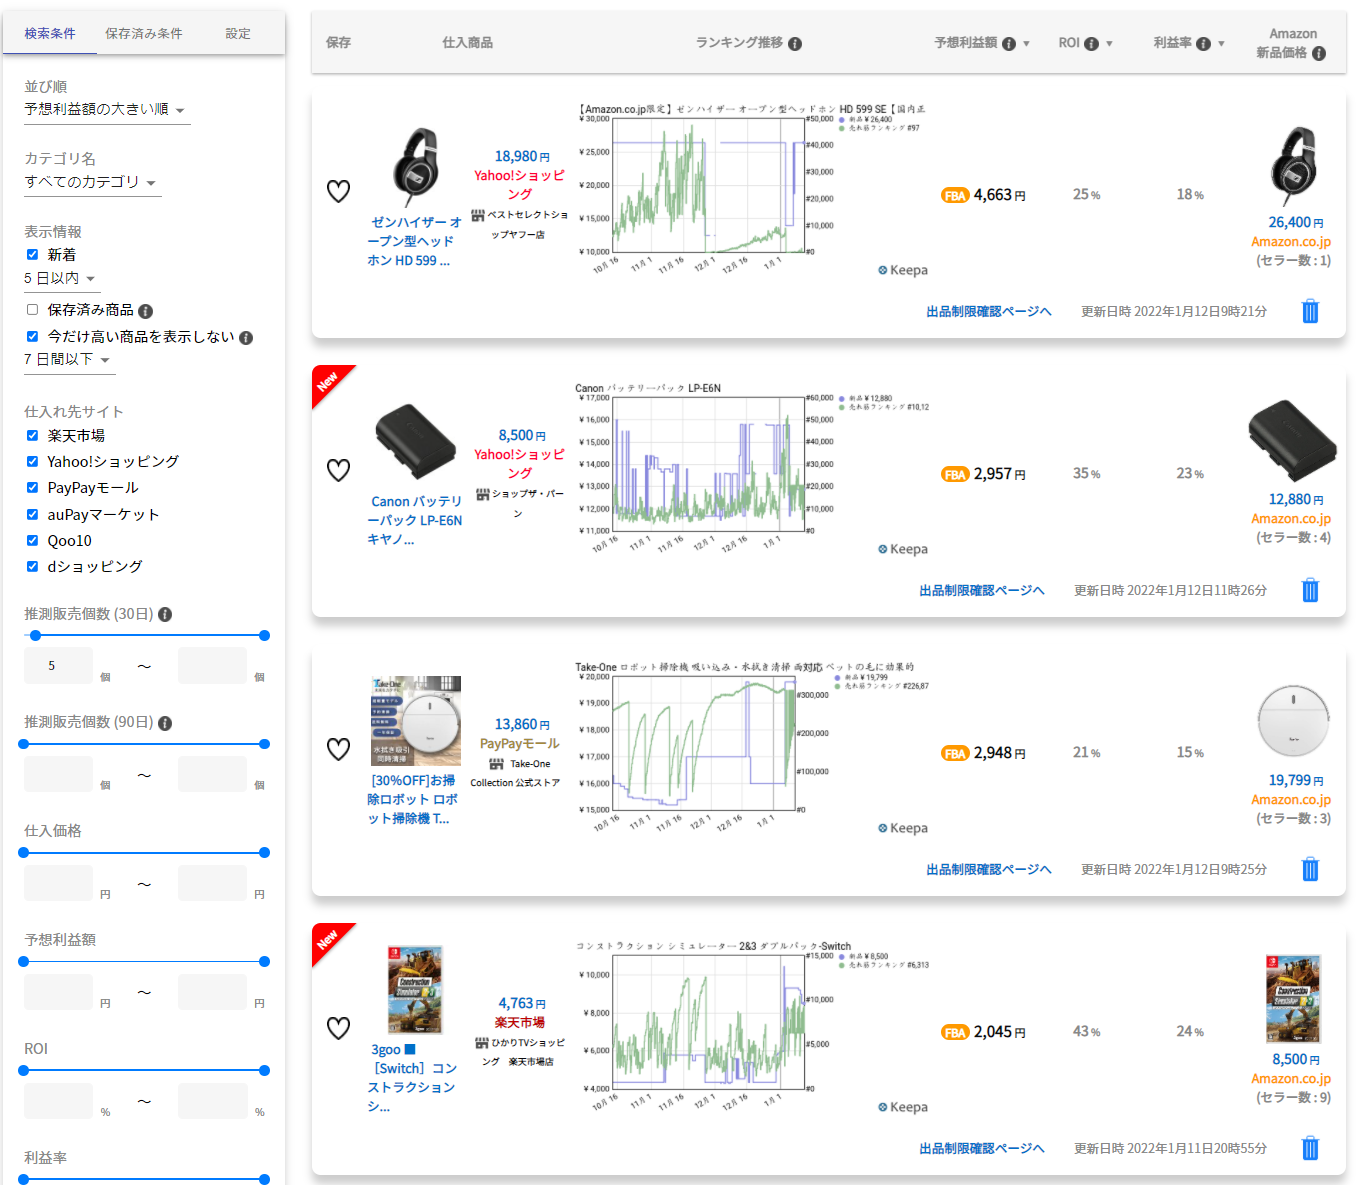Click FBA badge on 2,957円 profit
Screen dimensions: 1357x1185
955,475
